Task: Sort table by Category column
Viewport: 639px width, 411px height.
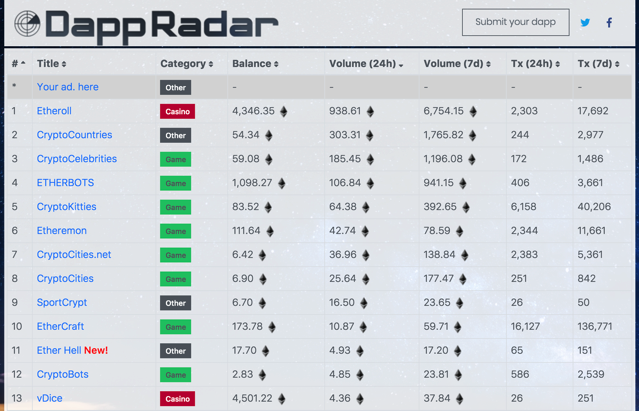Action: click(187, 64)
